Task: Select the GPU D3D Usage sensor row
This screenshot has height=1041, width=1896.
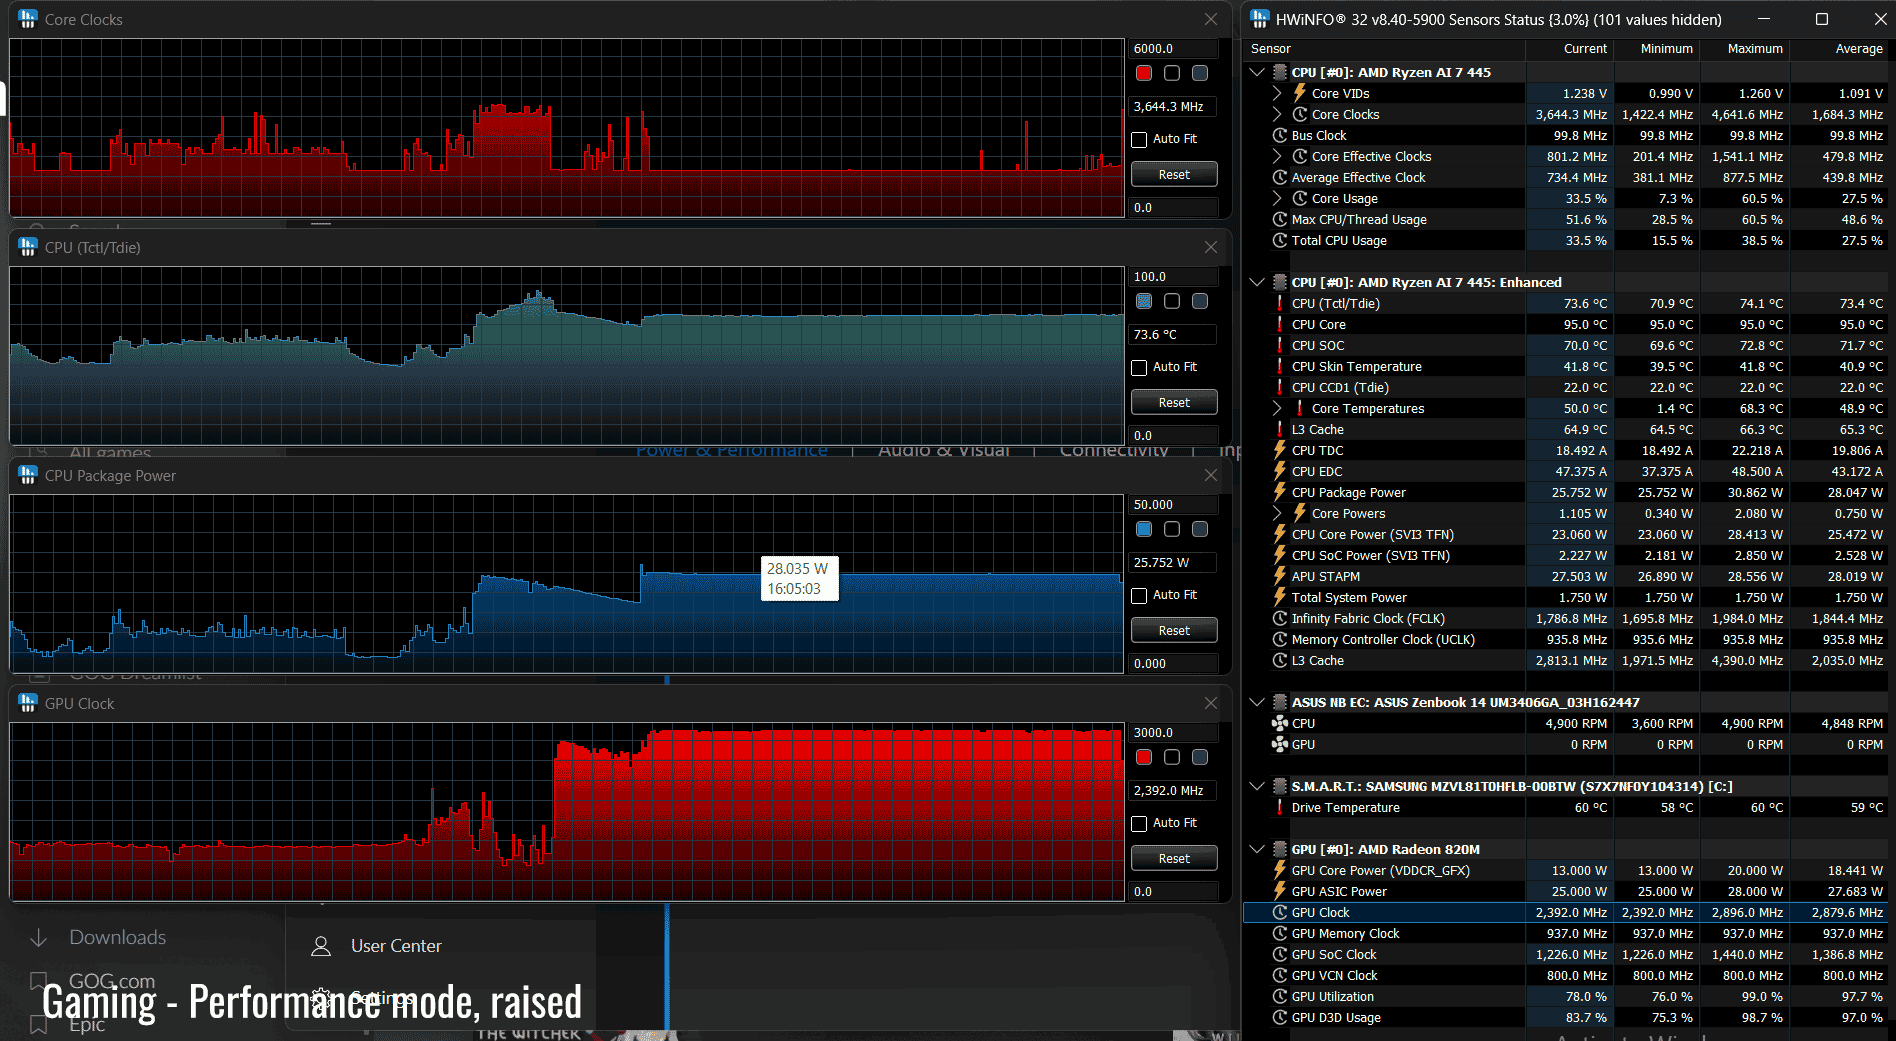Action: (x=1565, y=1017)
